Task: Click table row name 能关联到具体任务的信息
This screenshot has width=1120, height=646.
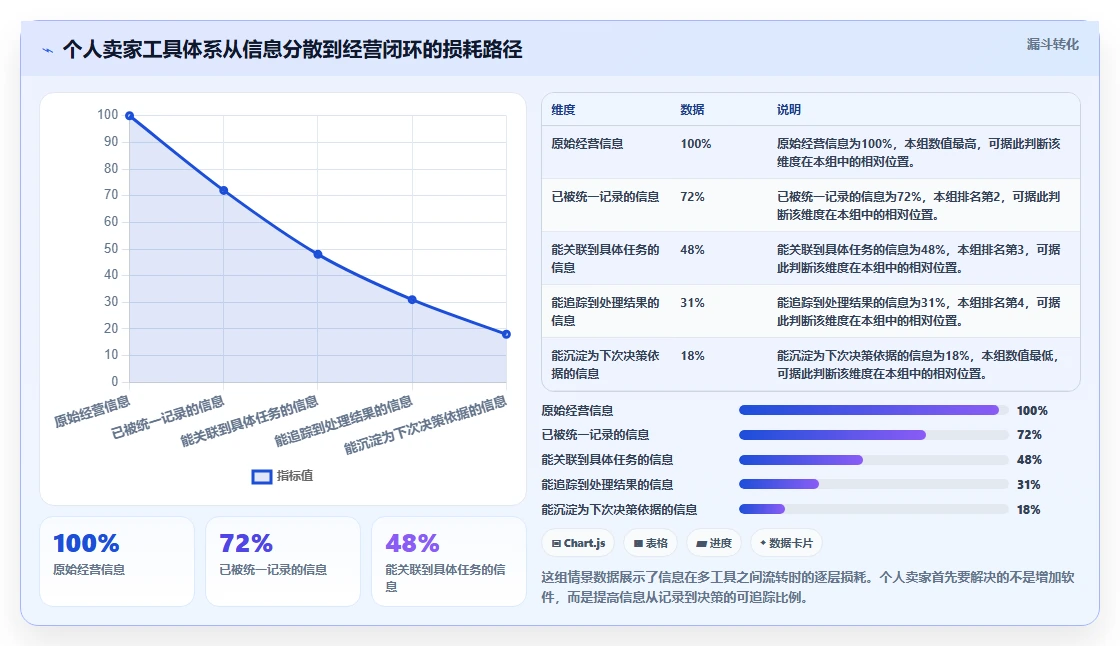Action: [x=605, y=259]
